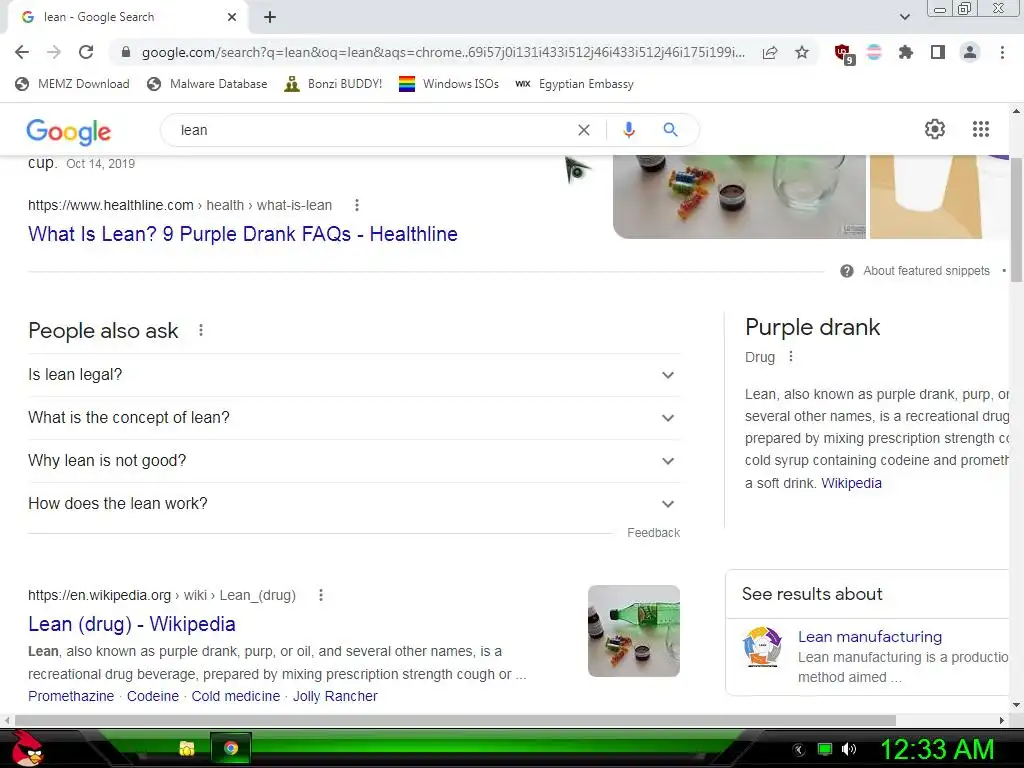Expand 'What is the concept of lean?'

click(x=354, y=418)
